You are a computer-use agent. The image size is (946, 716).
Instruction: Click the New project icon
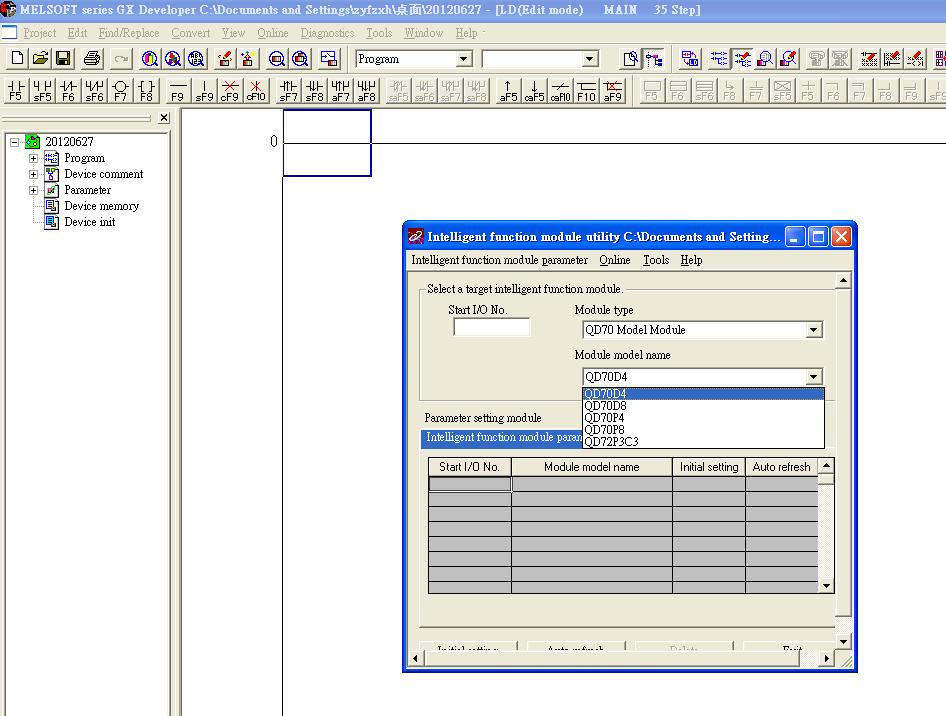click(16, 59)
